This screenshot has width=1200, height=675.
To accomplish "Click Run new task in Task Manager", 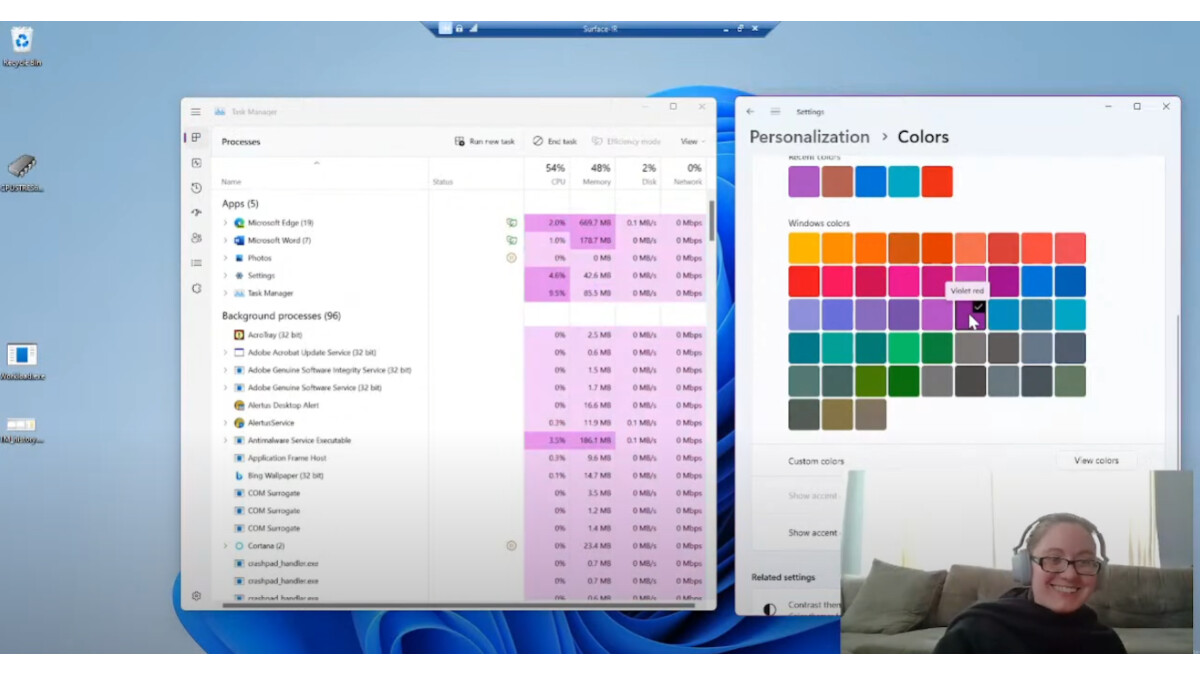I will [x=485, y=142].
